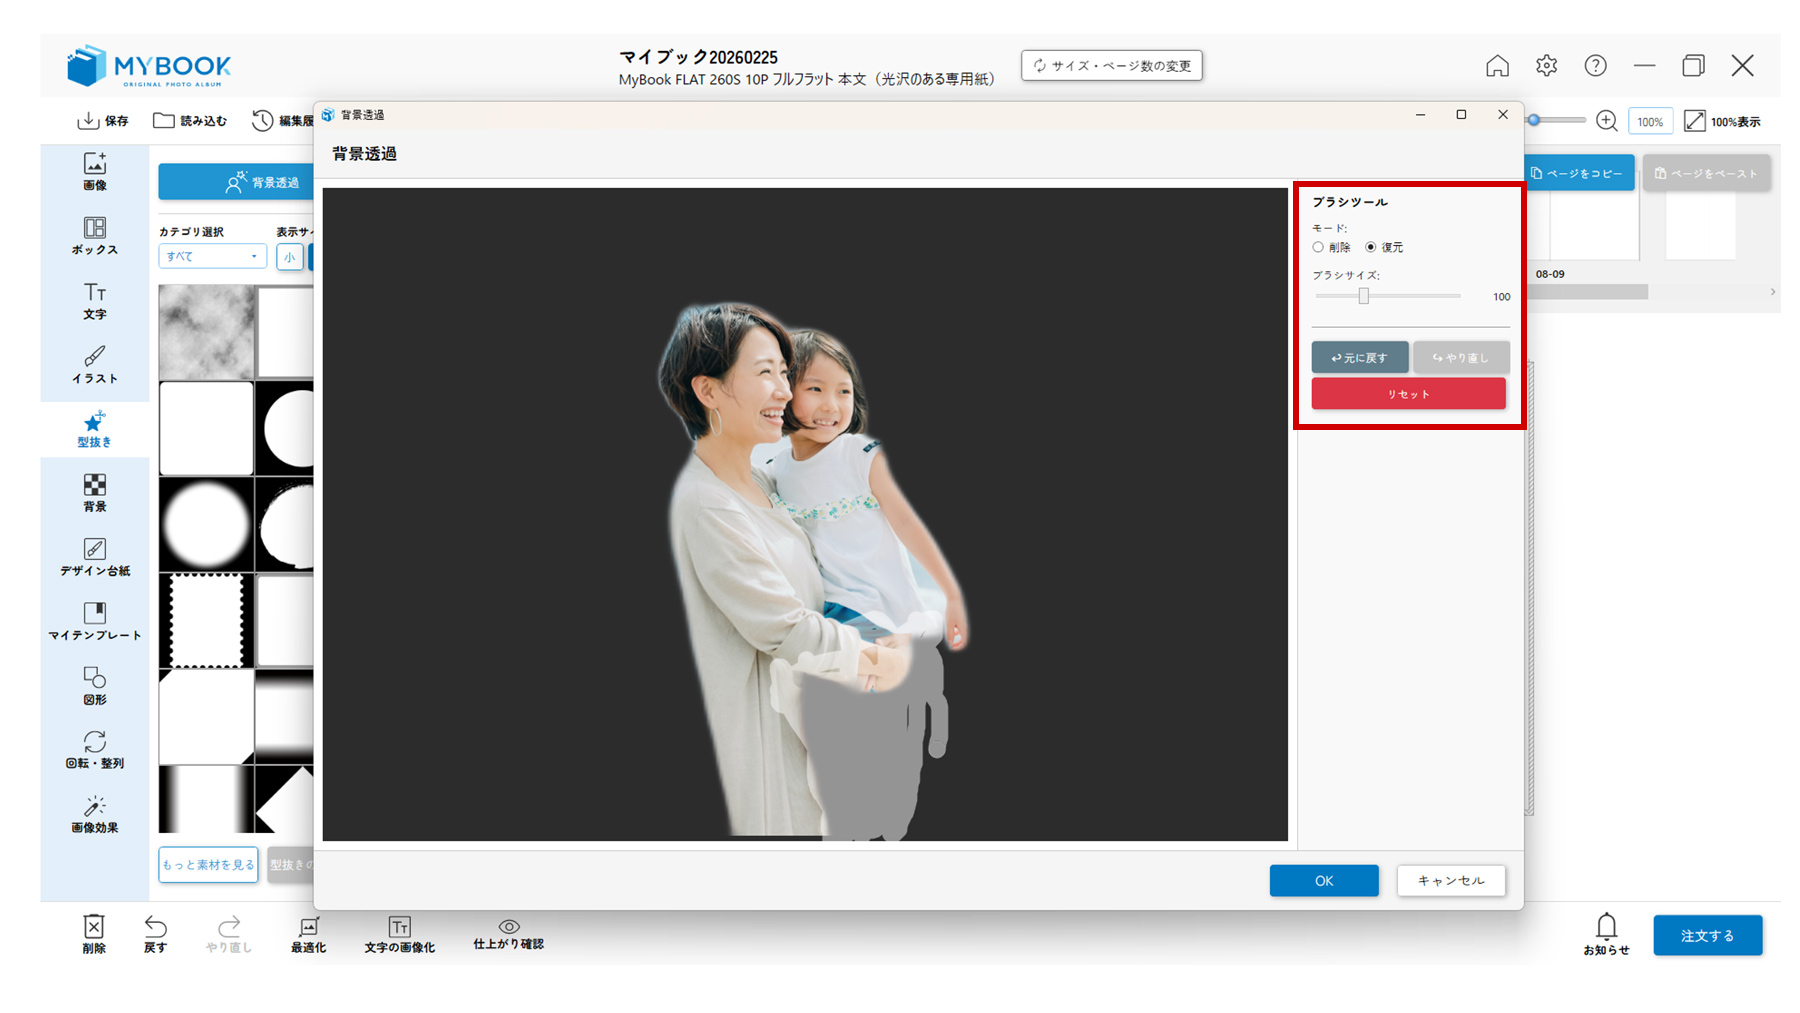Open the カテゴリ選択 すべて dropdown
Viewport: 1800px width, 1013px height.
point(212,257)
